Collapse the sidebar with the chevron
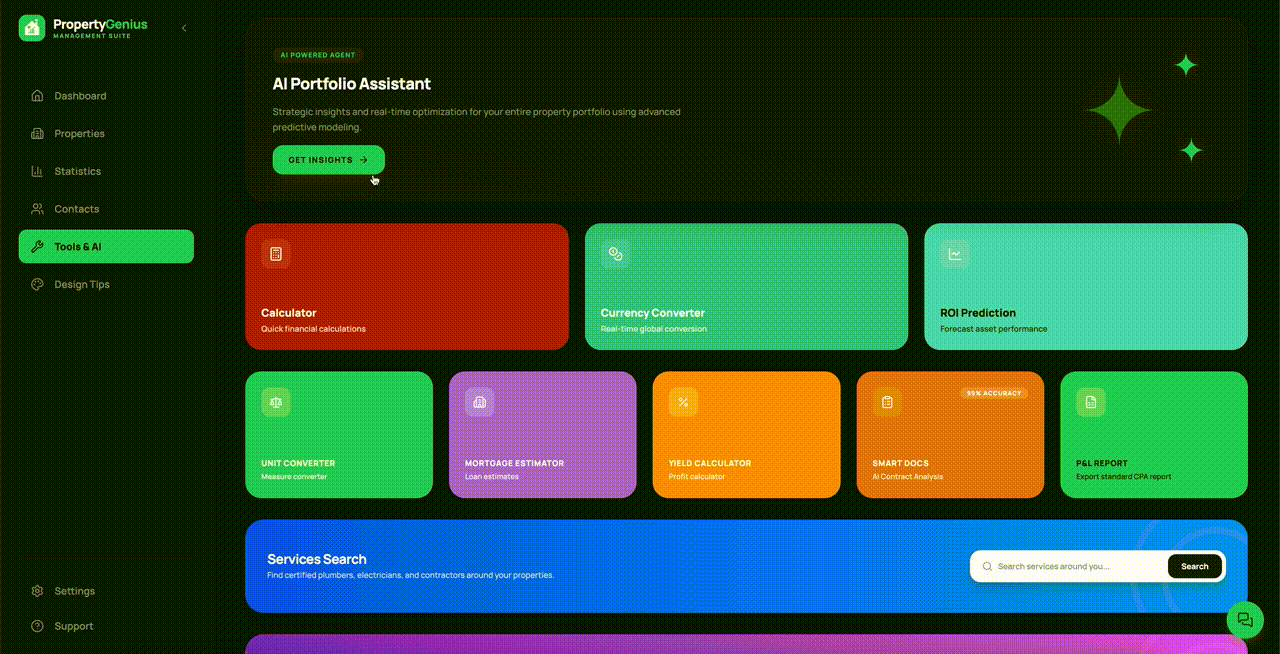 pos(184,28)
